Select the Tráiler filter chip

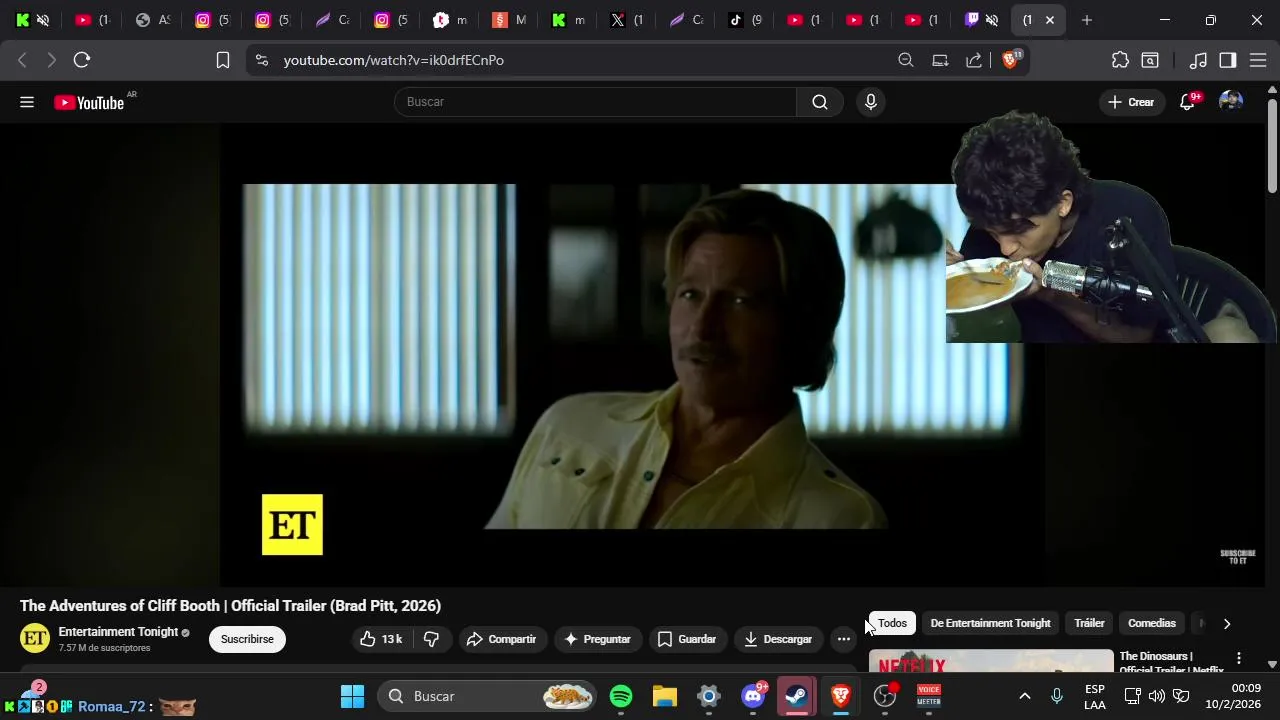1089,623
